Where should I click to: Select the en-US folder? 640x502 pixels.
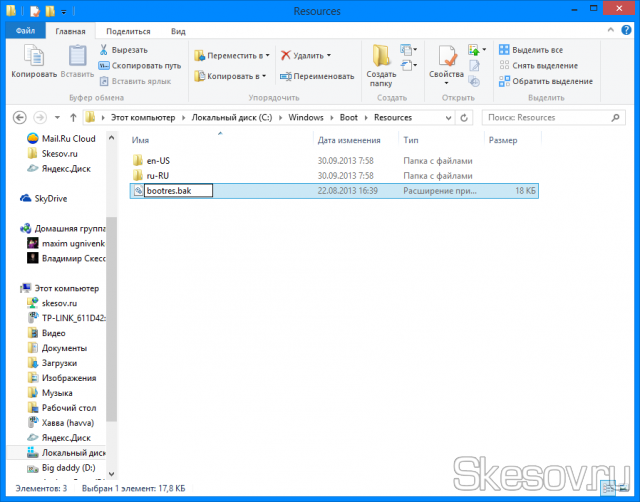160,160
